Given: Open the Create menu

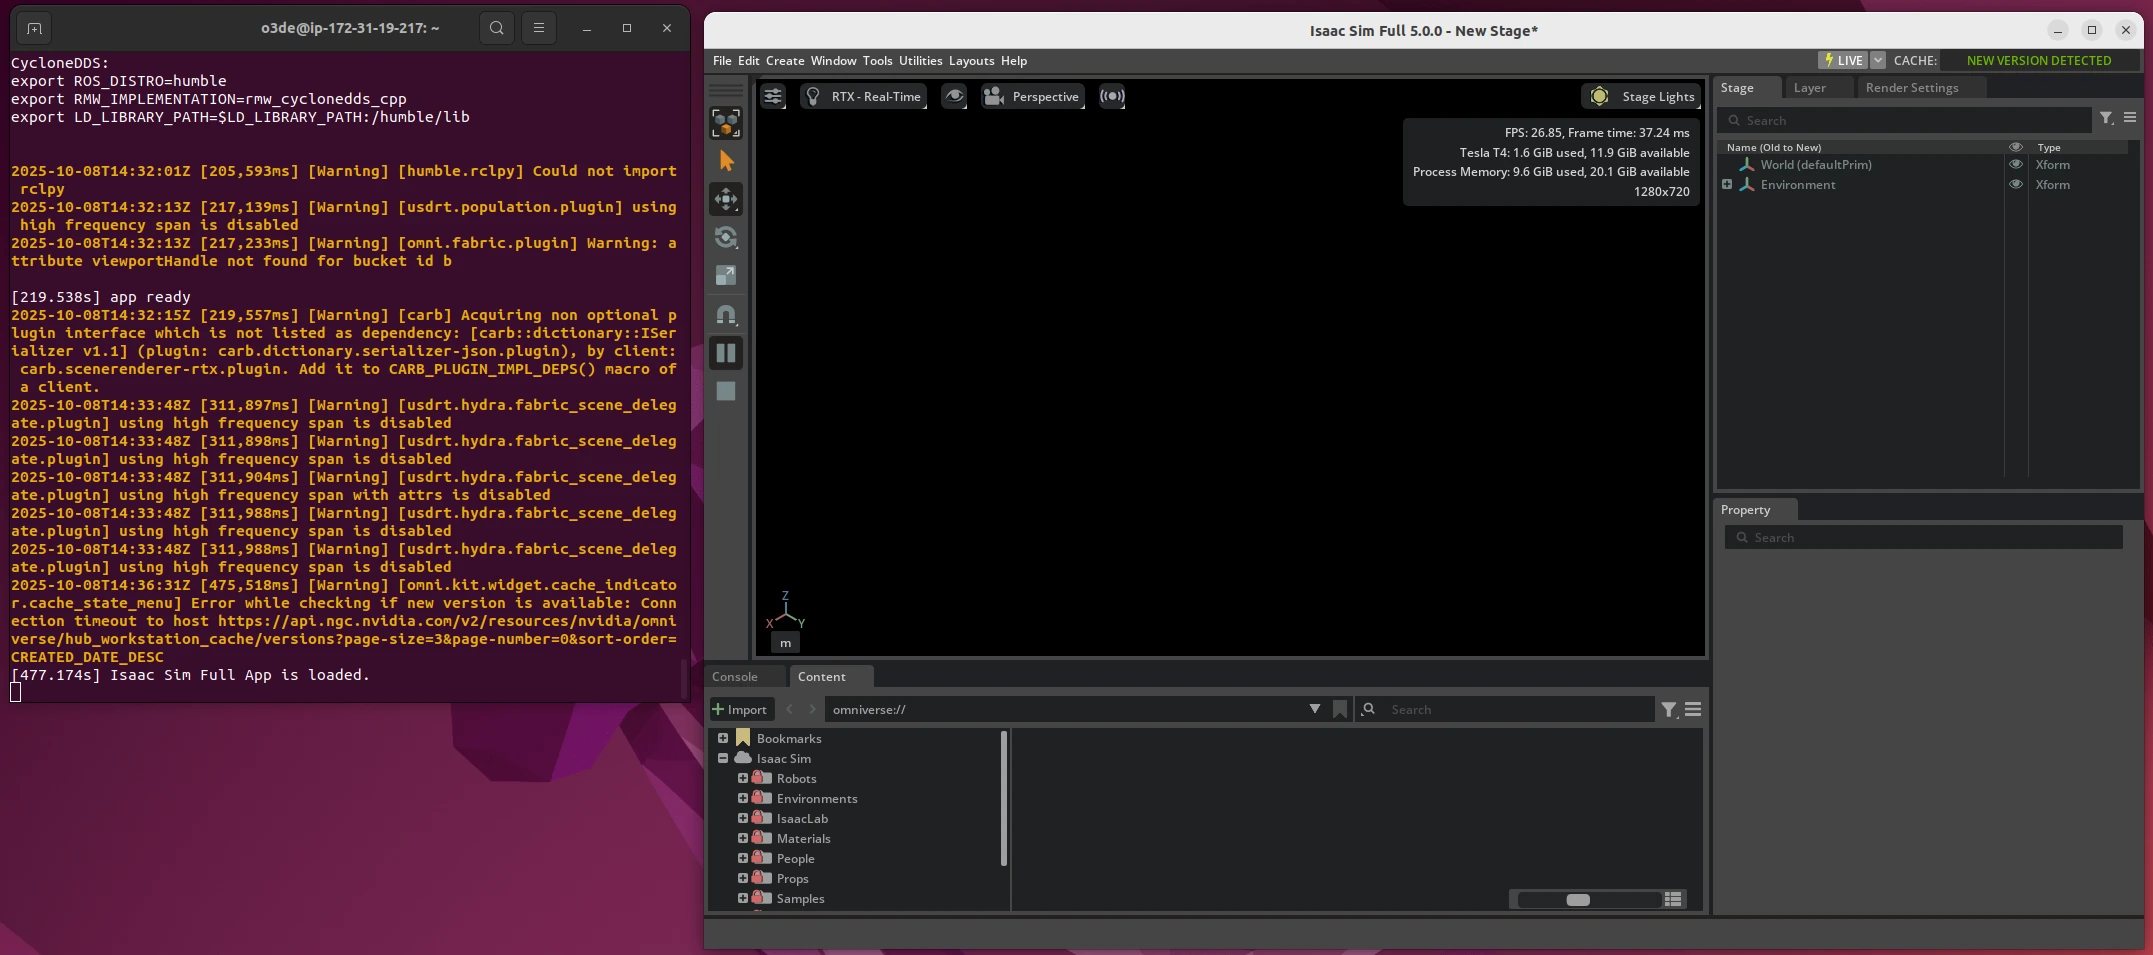Looking at the screenshot, I should tap(784, 61).
